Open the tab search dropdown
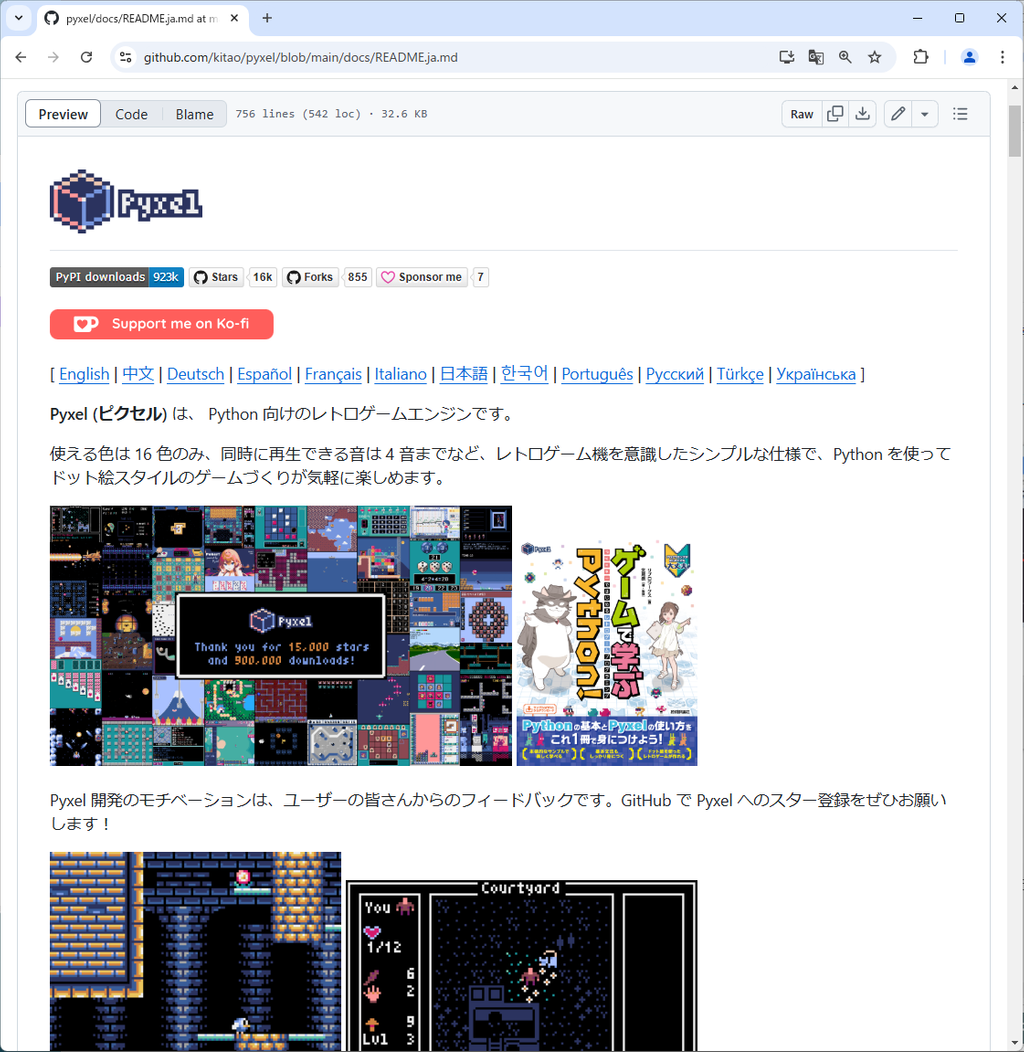Image resolution: width=1024 pixels, height=1052 pixels. tap(18, 18)
